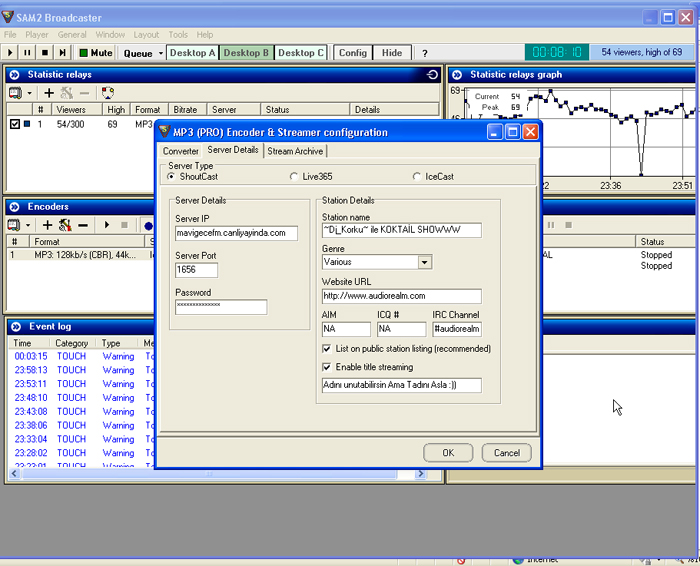
Task: Switch to the Converter tab
Action: pyautogui.click(x=180, y=151)
